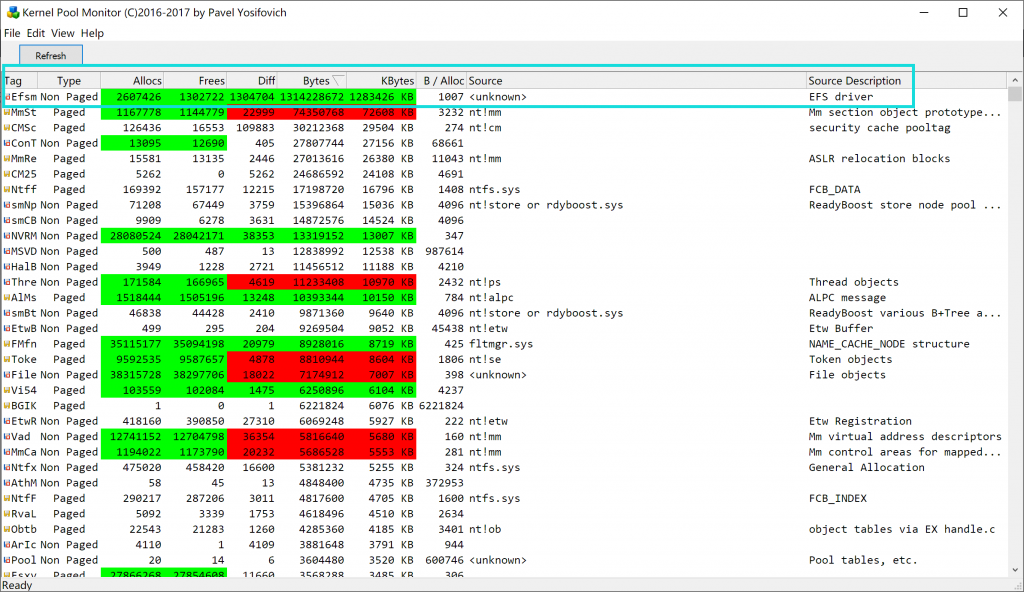The height and width of the screenshot is (592, 1024).
Task: Click the MSVD pool tag icon
Action: [7, 252]
